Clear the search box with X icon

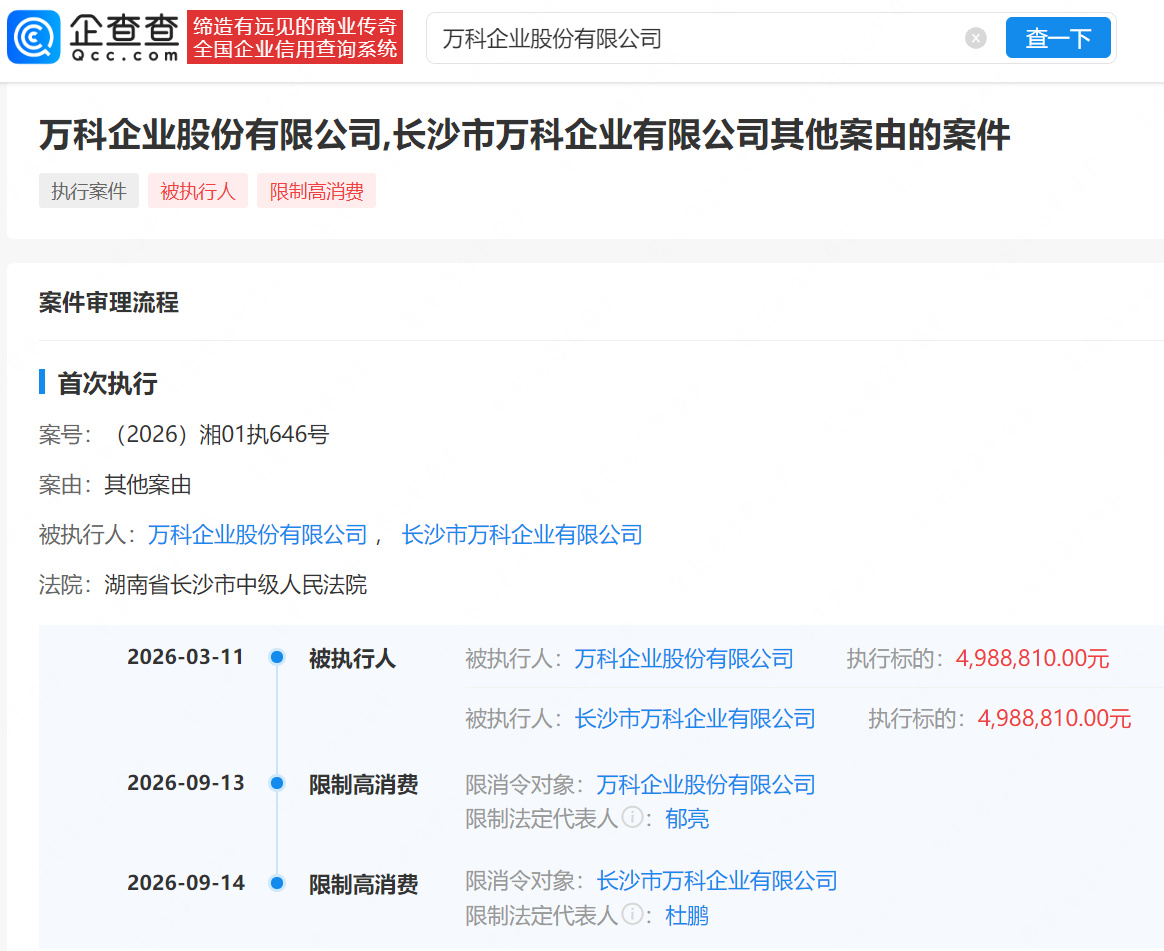point(975,38)
